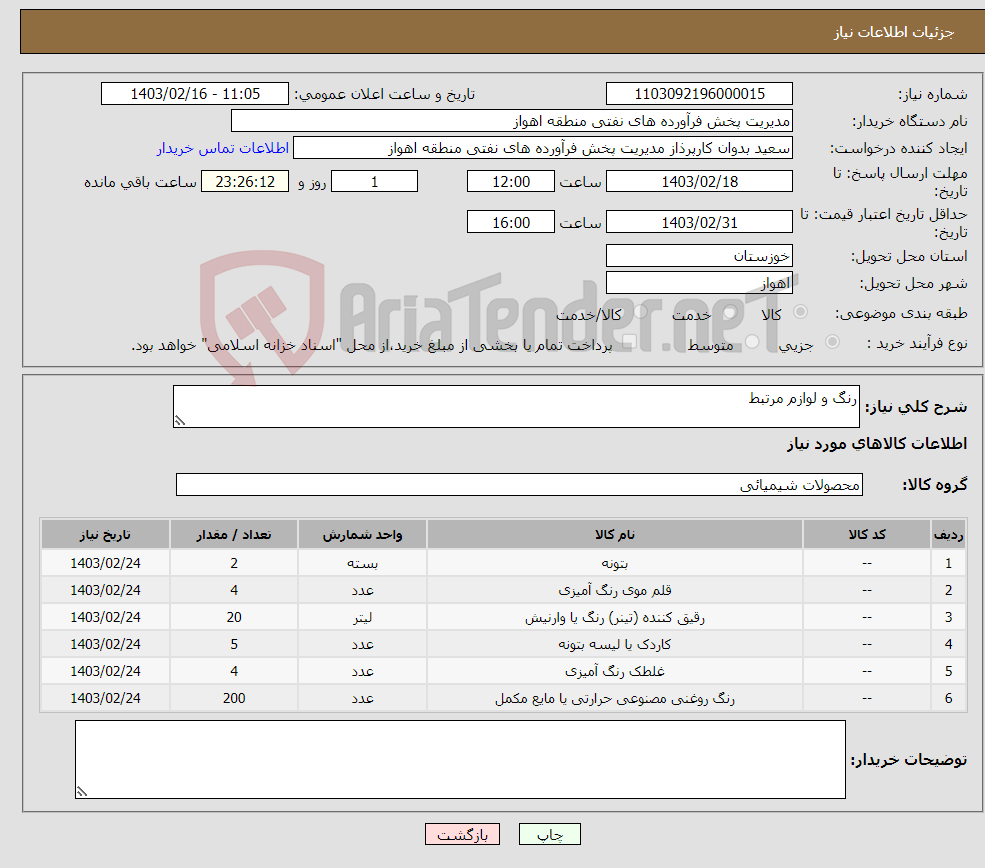
Task: Click the delivery province field خوزستان
Action: pos(699,256)
